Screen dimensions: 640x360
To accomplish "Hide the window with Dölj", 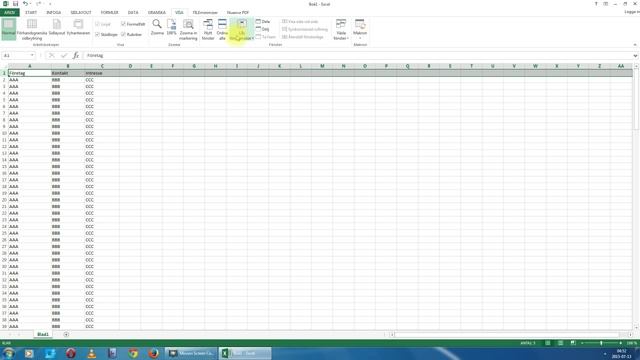I will tap(262, 29).
